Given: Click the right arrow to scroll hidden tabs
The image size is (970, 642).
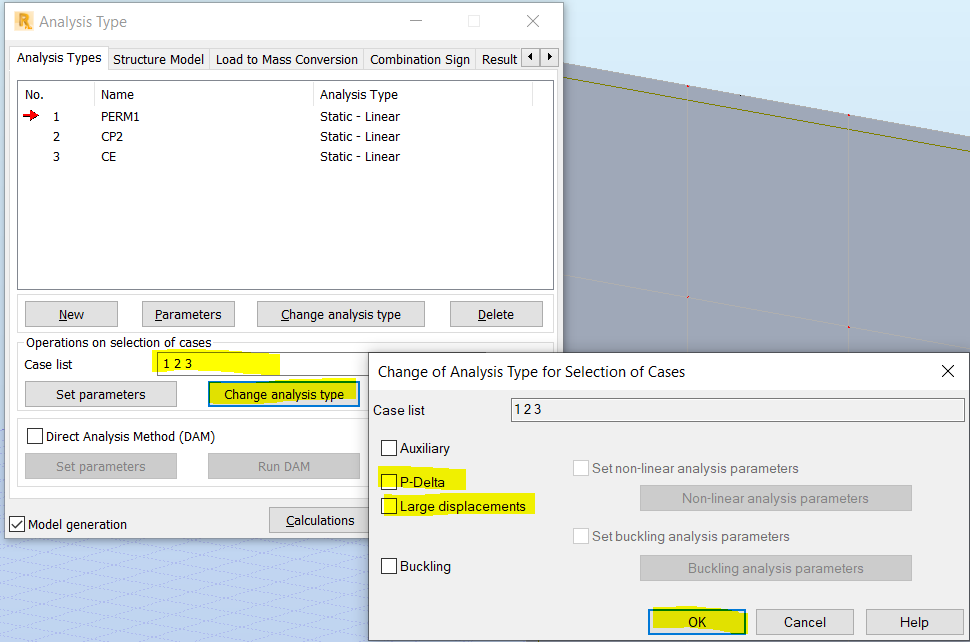Looking at the screenshot, I should coord(548,58).
